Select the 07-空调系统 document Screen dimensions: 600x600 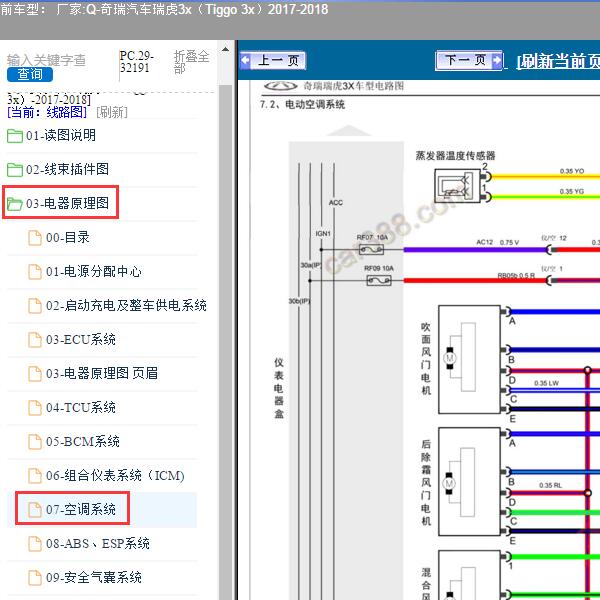pyautogui.click(x=81, y=509)
